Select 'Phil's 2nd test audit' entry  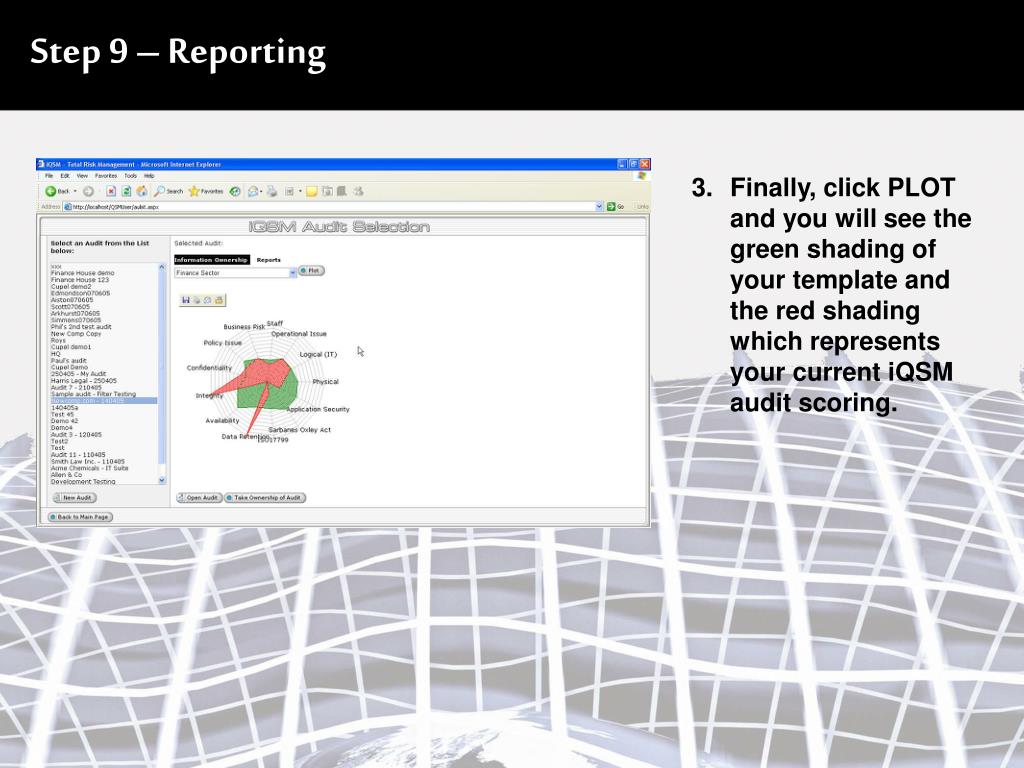point(81,327)
